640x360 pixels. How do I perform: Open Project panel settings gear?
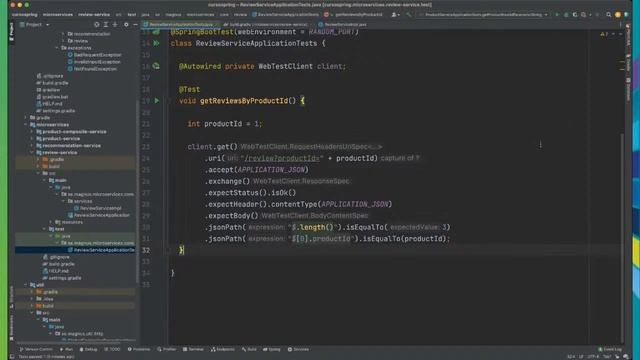[x=126, y=24]
